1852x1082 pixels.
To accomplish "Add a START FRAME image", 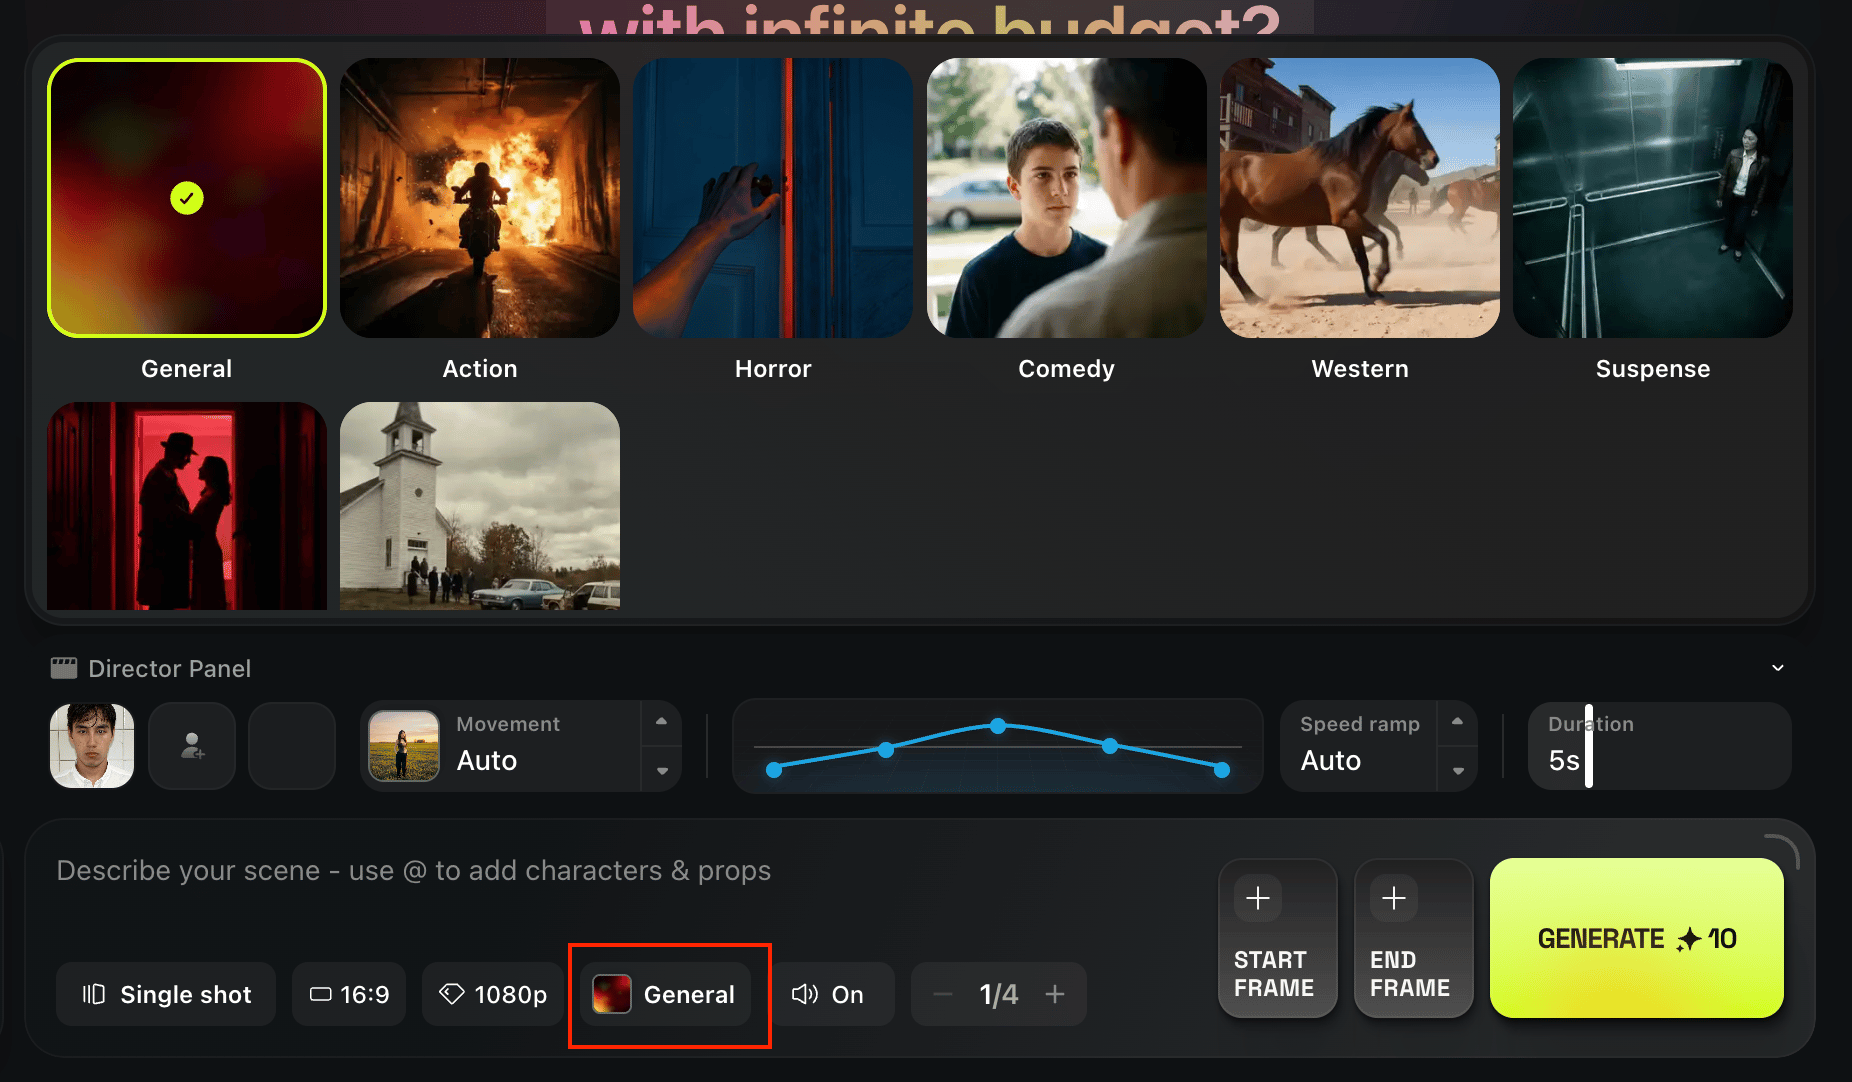I will (1278, 938).
